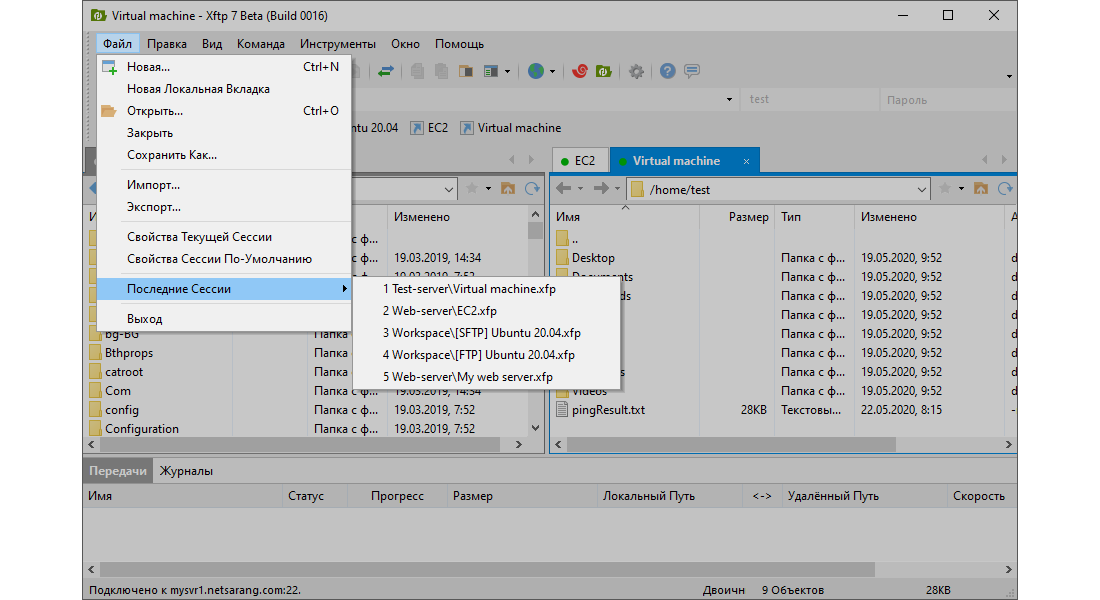Click the Прогресс column header
1100x600 pixels.
click(x=398, y=495)
